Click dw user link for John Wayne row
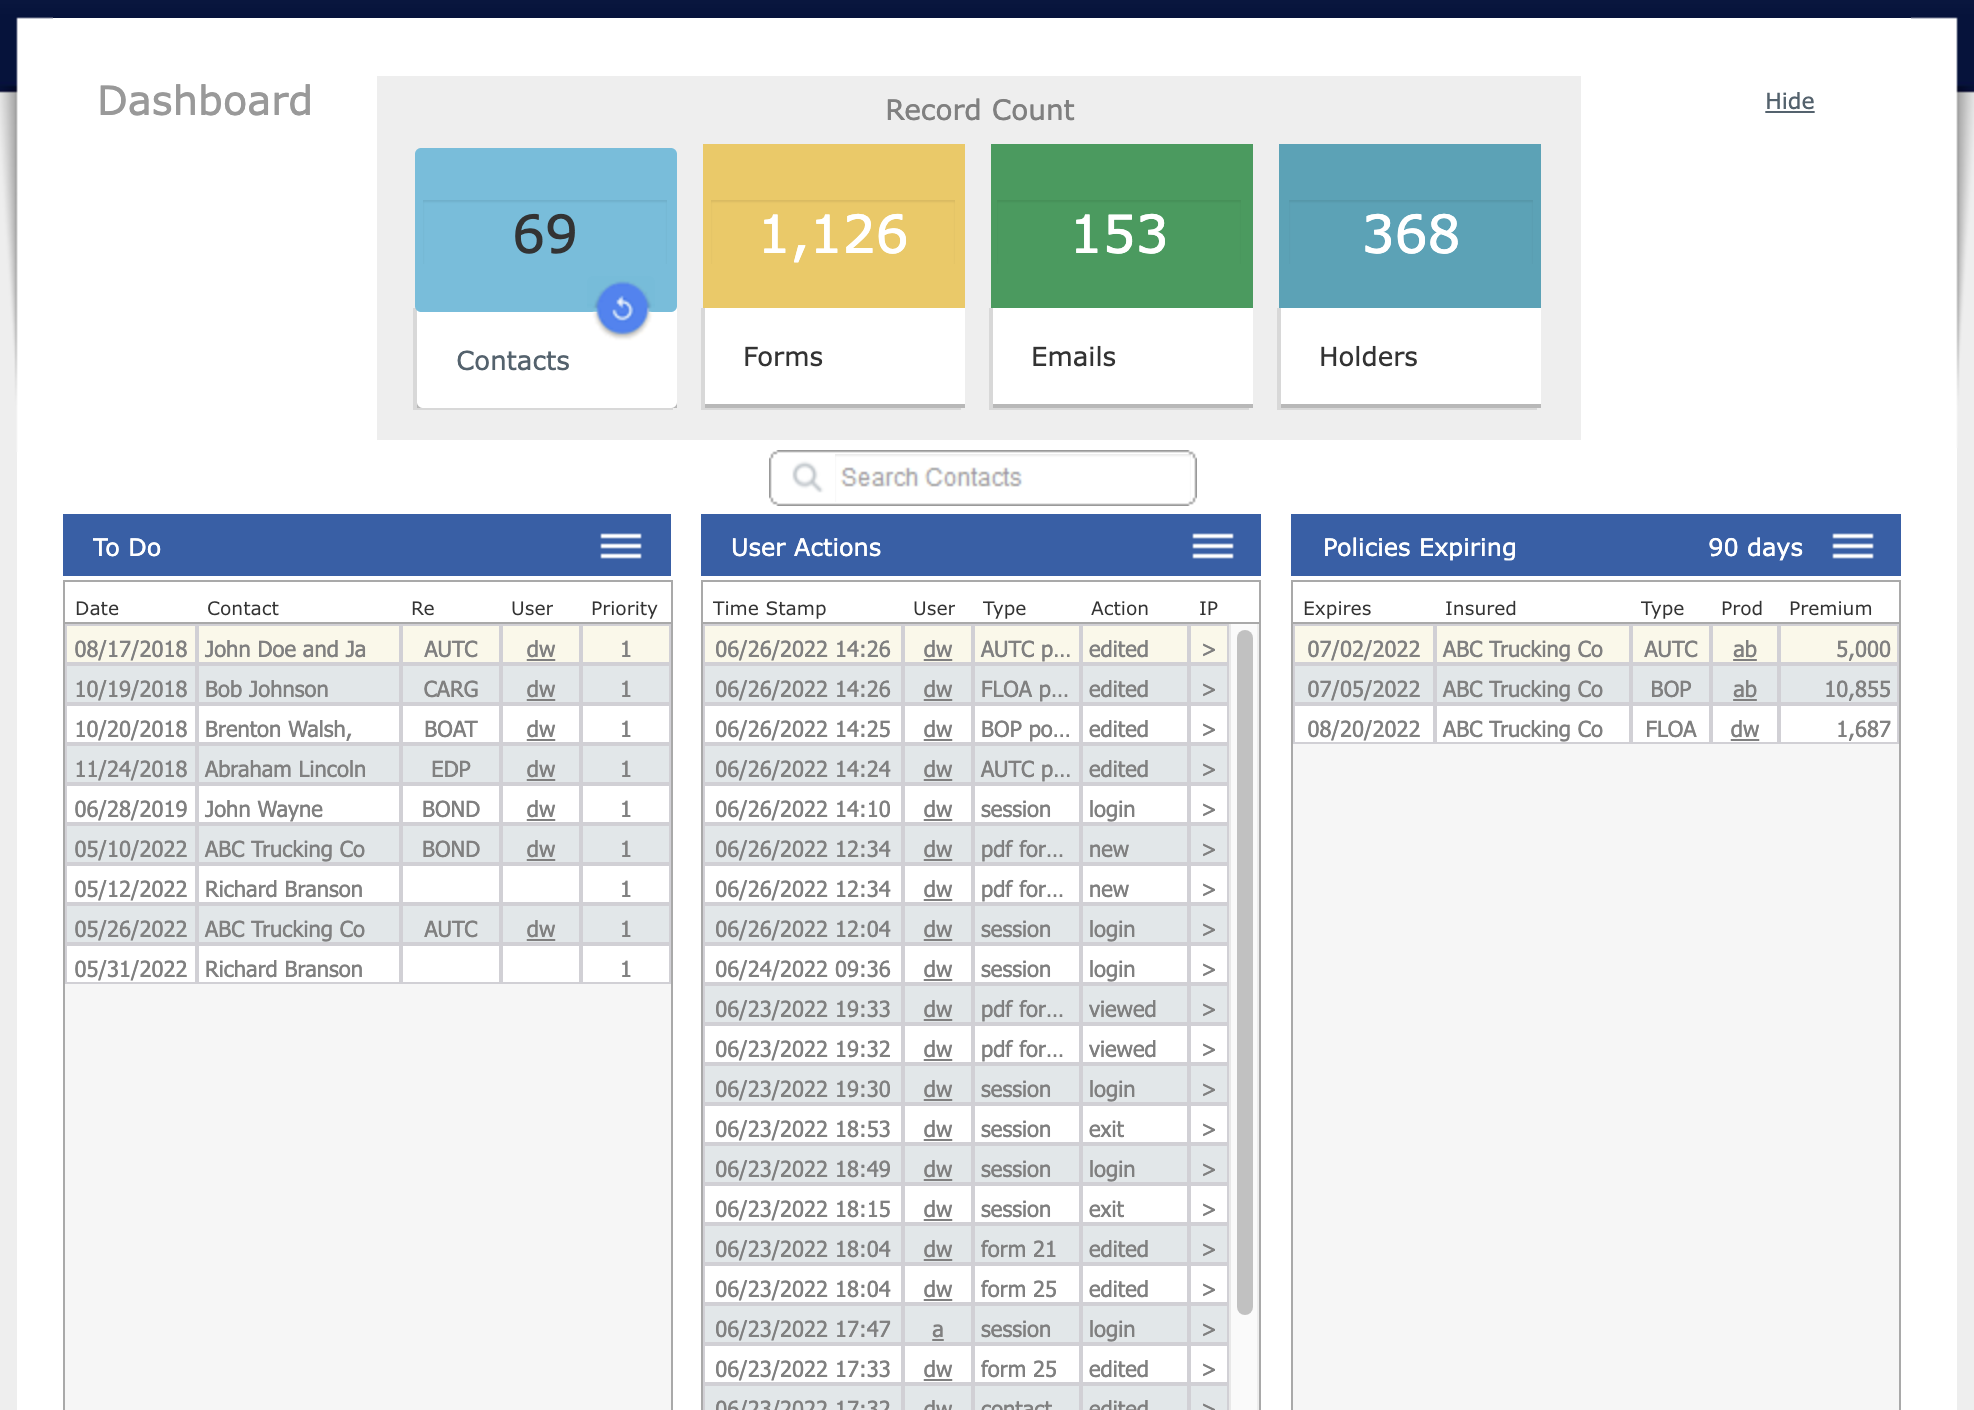Image resolution: width=1974 pixels, height=1410 pixels. [x=540, y=809]
